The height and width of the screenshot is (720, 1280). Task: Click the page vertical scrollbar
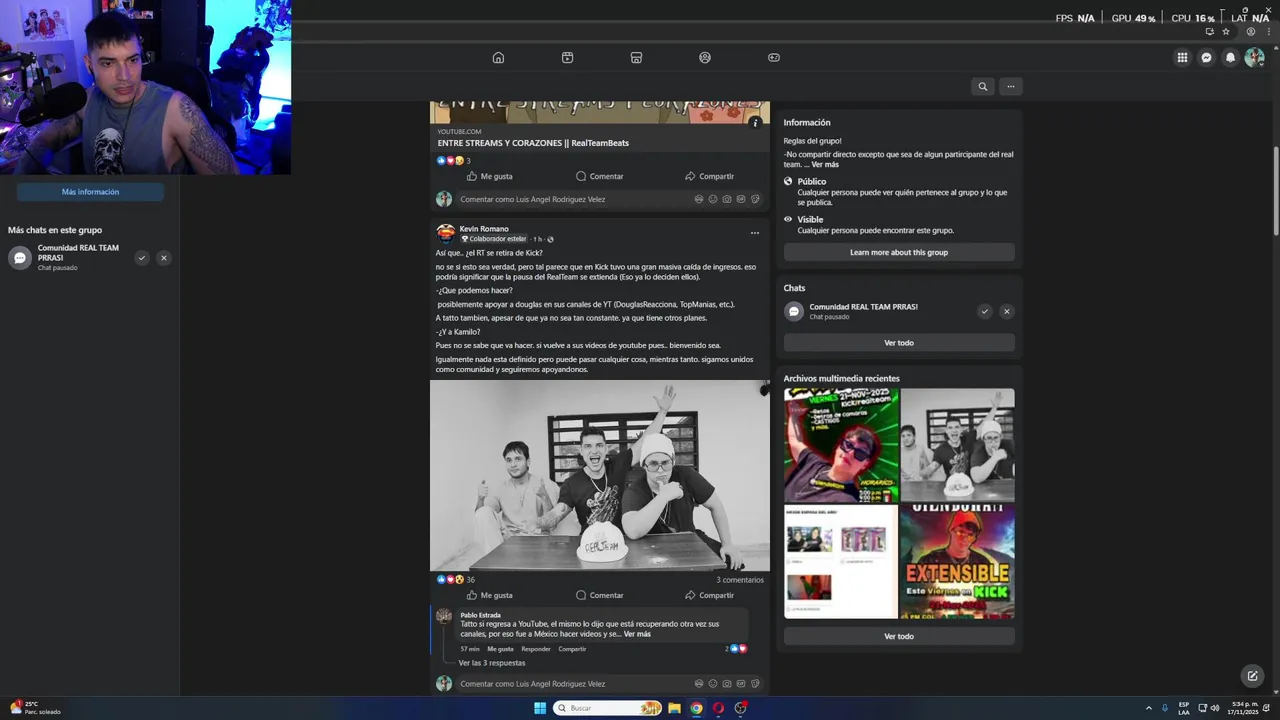(1275, 190)
